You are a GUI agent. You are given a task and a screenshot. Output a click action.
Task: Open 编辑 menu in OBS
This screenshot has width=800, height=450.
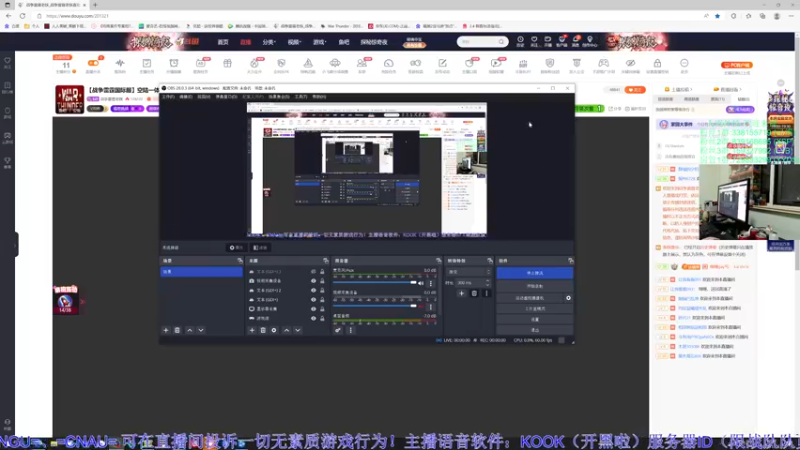point(186,96)
